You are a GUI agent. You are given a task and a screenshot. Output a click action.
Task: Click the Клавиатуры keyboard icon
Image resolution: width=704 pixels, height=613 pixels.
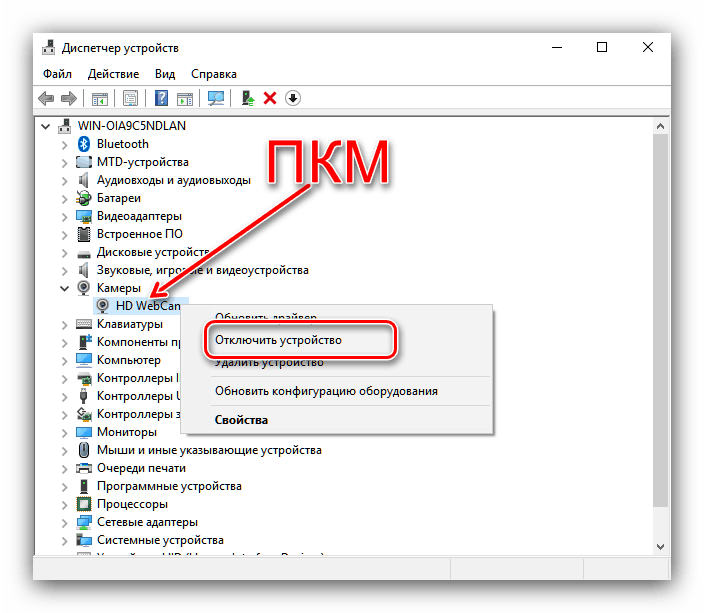click(x=84, y=324)
